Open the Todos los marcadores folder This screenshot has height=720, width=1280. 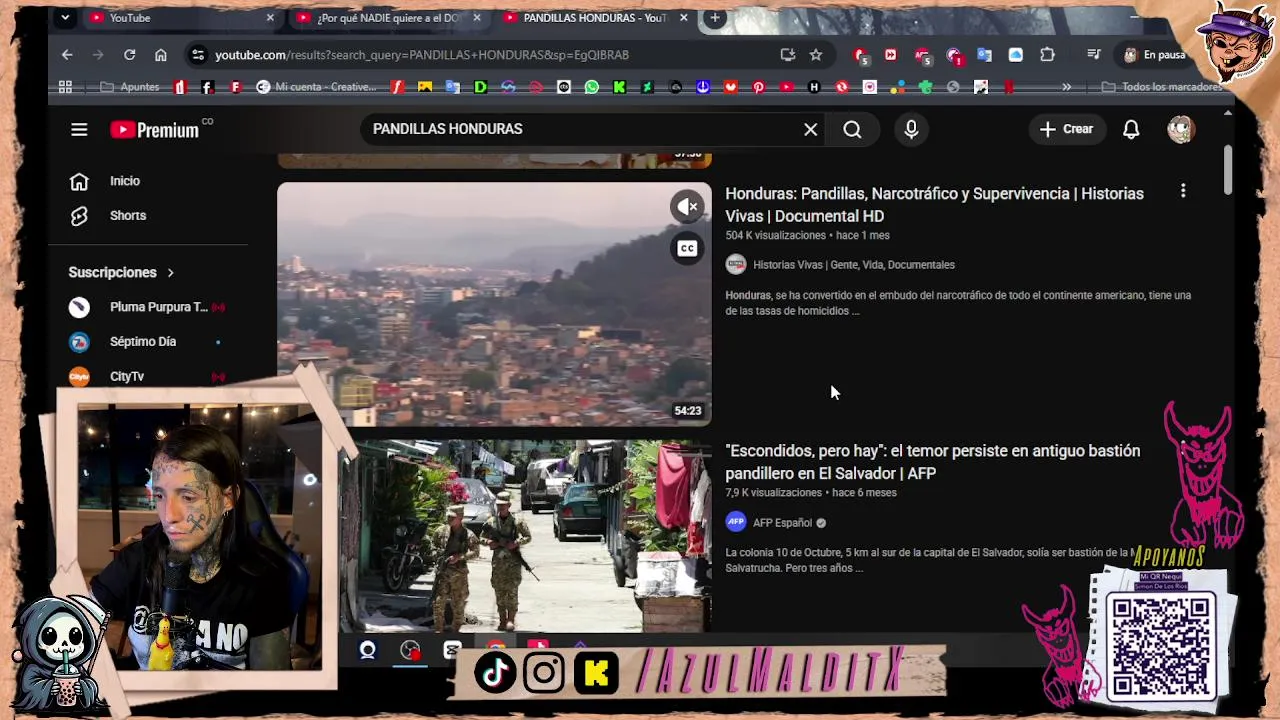pyautogui.click(x=1161, y=87)
